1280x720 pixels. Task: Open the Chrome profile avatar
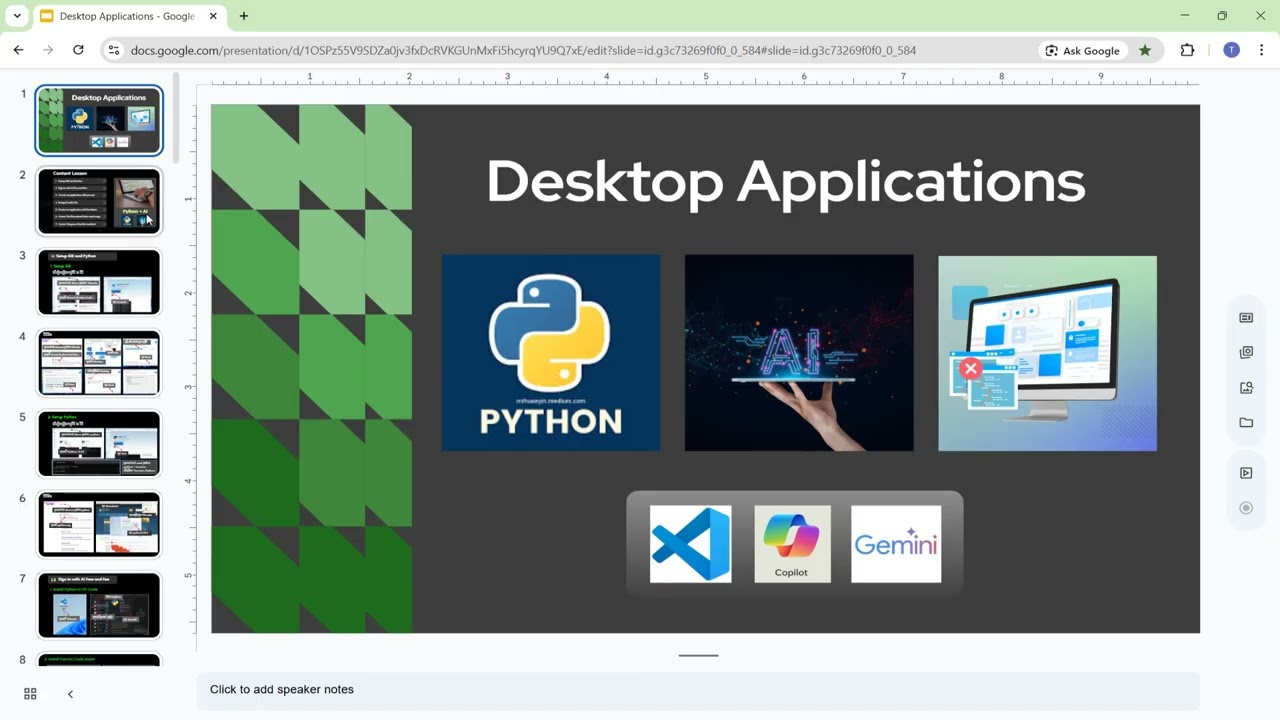[1231, 50]
